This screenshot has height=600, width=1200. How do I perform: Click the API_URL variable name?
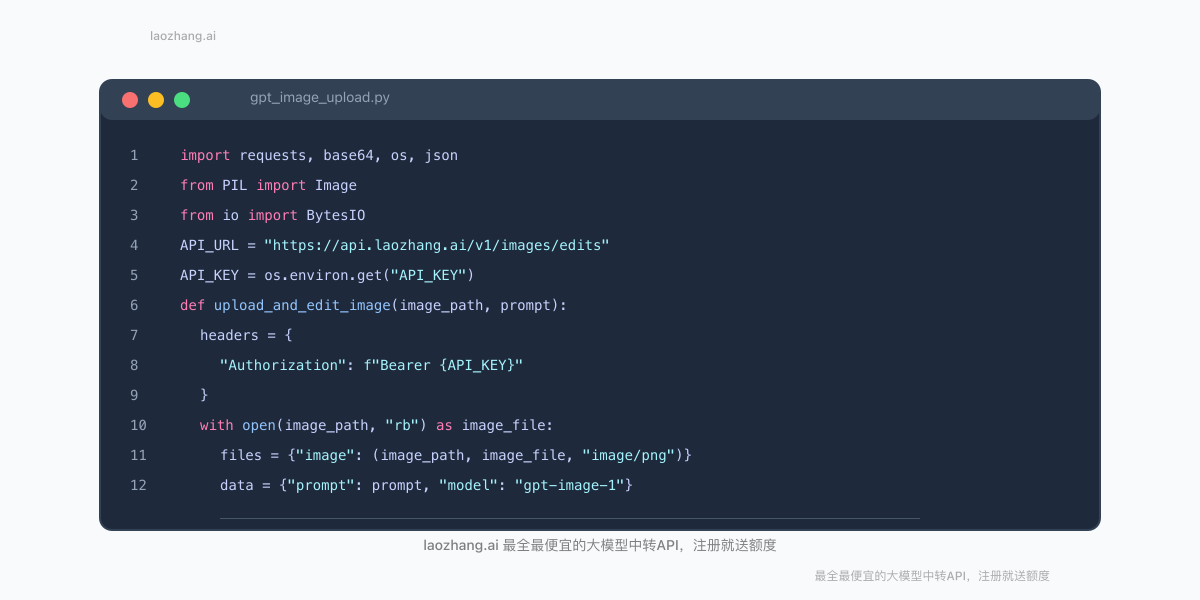pos(209,245)
